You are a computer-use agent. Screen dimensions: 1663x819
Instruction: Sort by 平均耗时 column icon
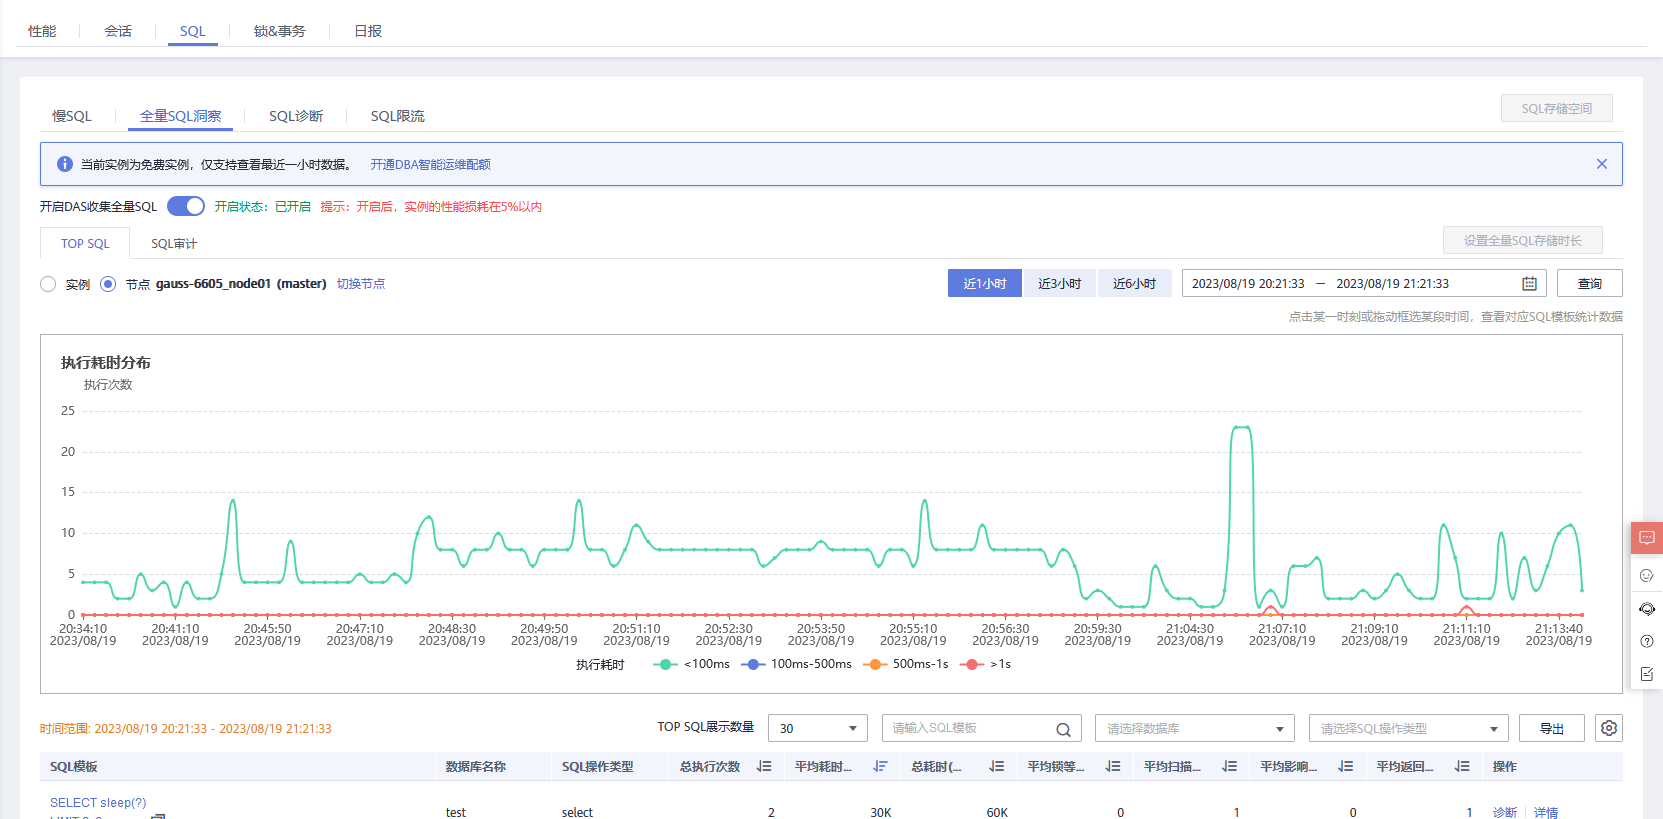880,766
